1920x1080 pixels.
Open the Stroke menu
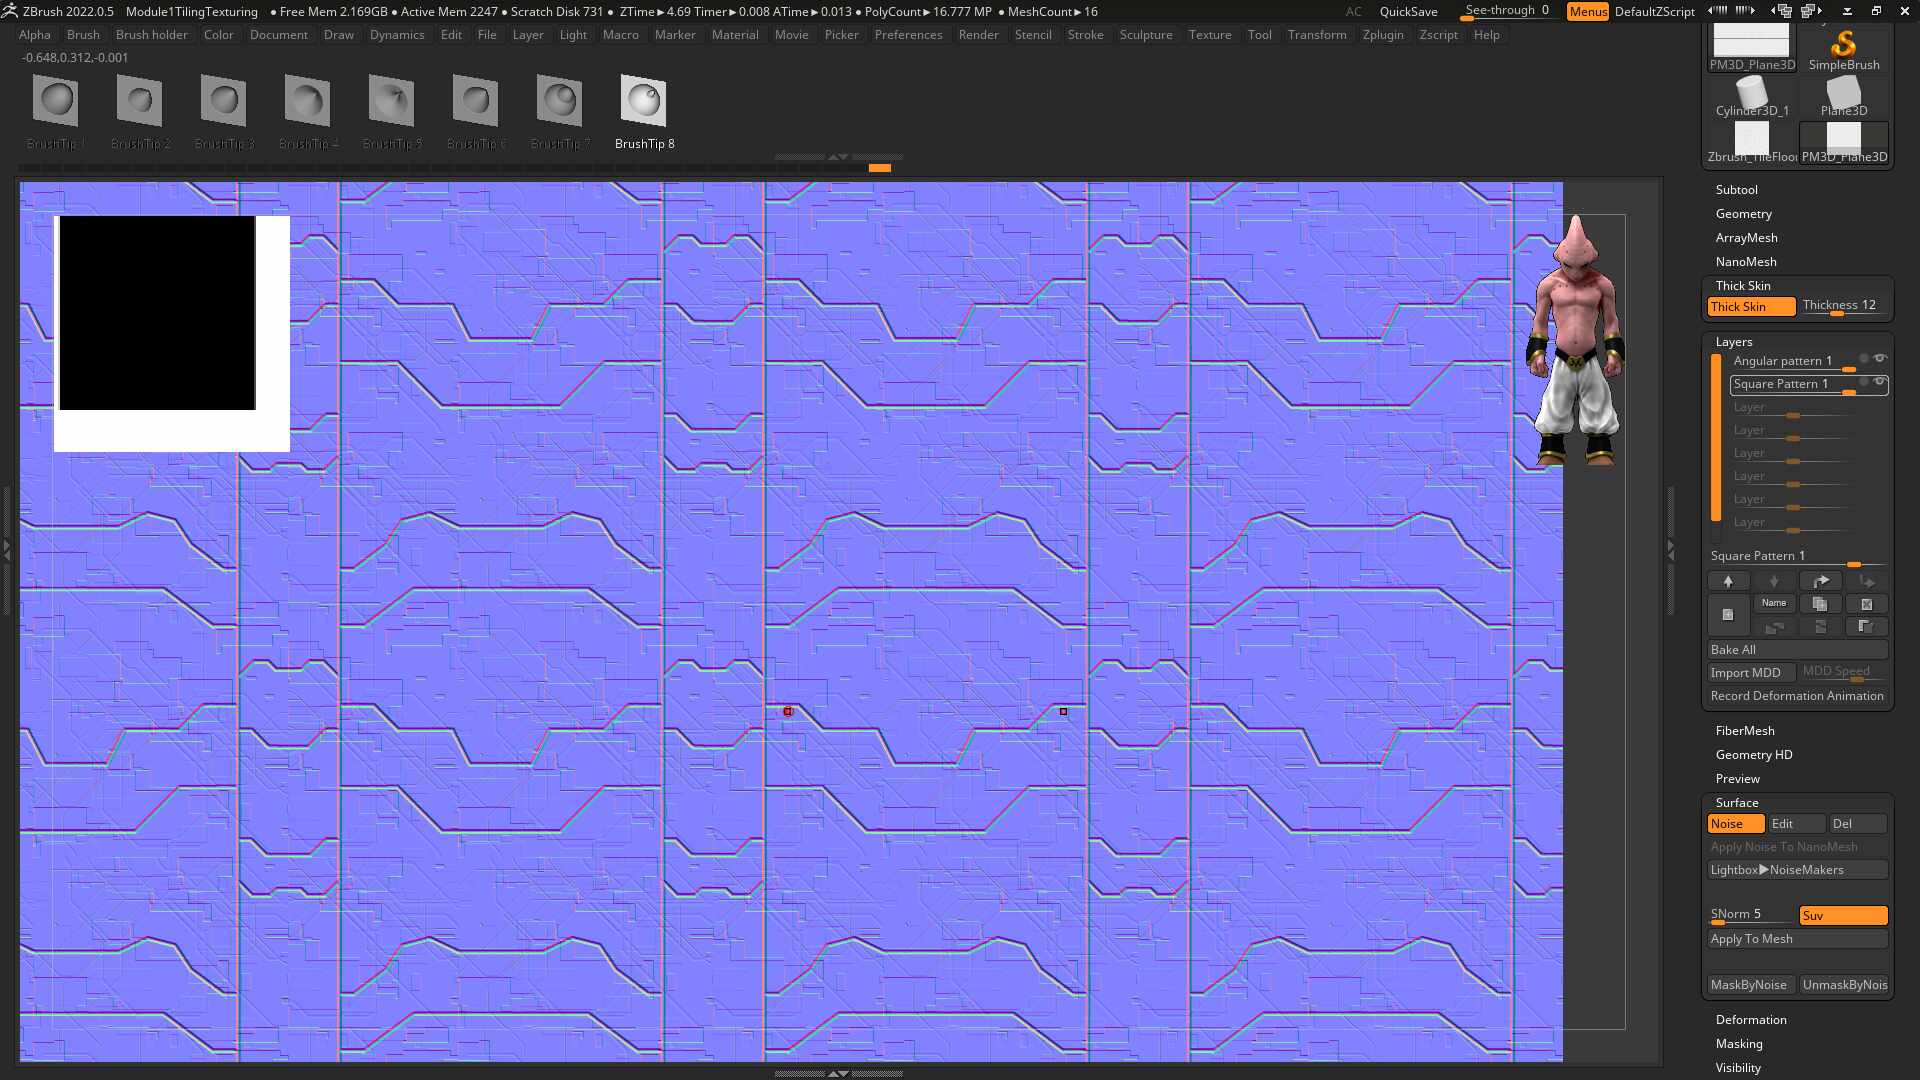pos(1085,35)
